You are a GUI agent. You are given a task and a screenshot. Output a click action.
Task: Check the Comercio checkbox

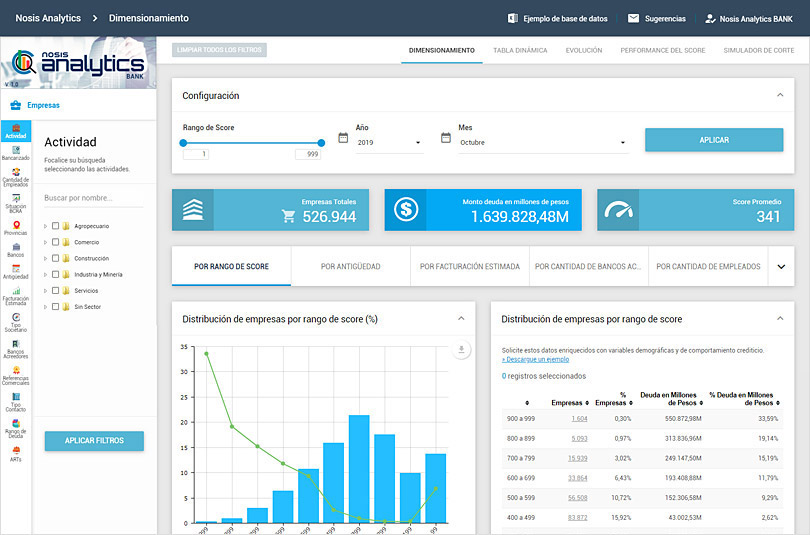pyautogui.click(x=55, y=242)
